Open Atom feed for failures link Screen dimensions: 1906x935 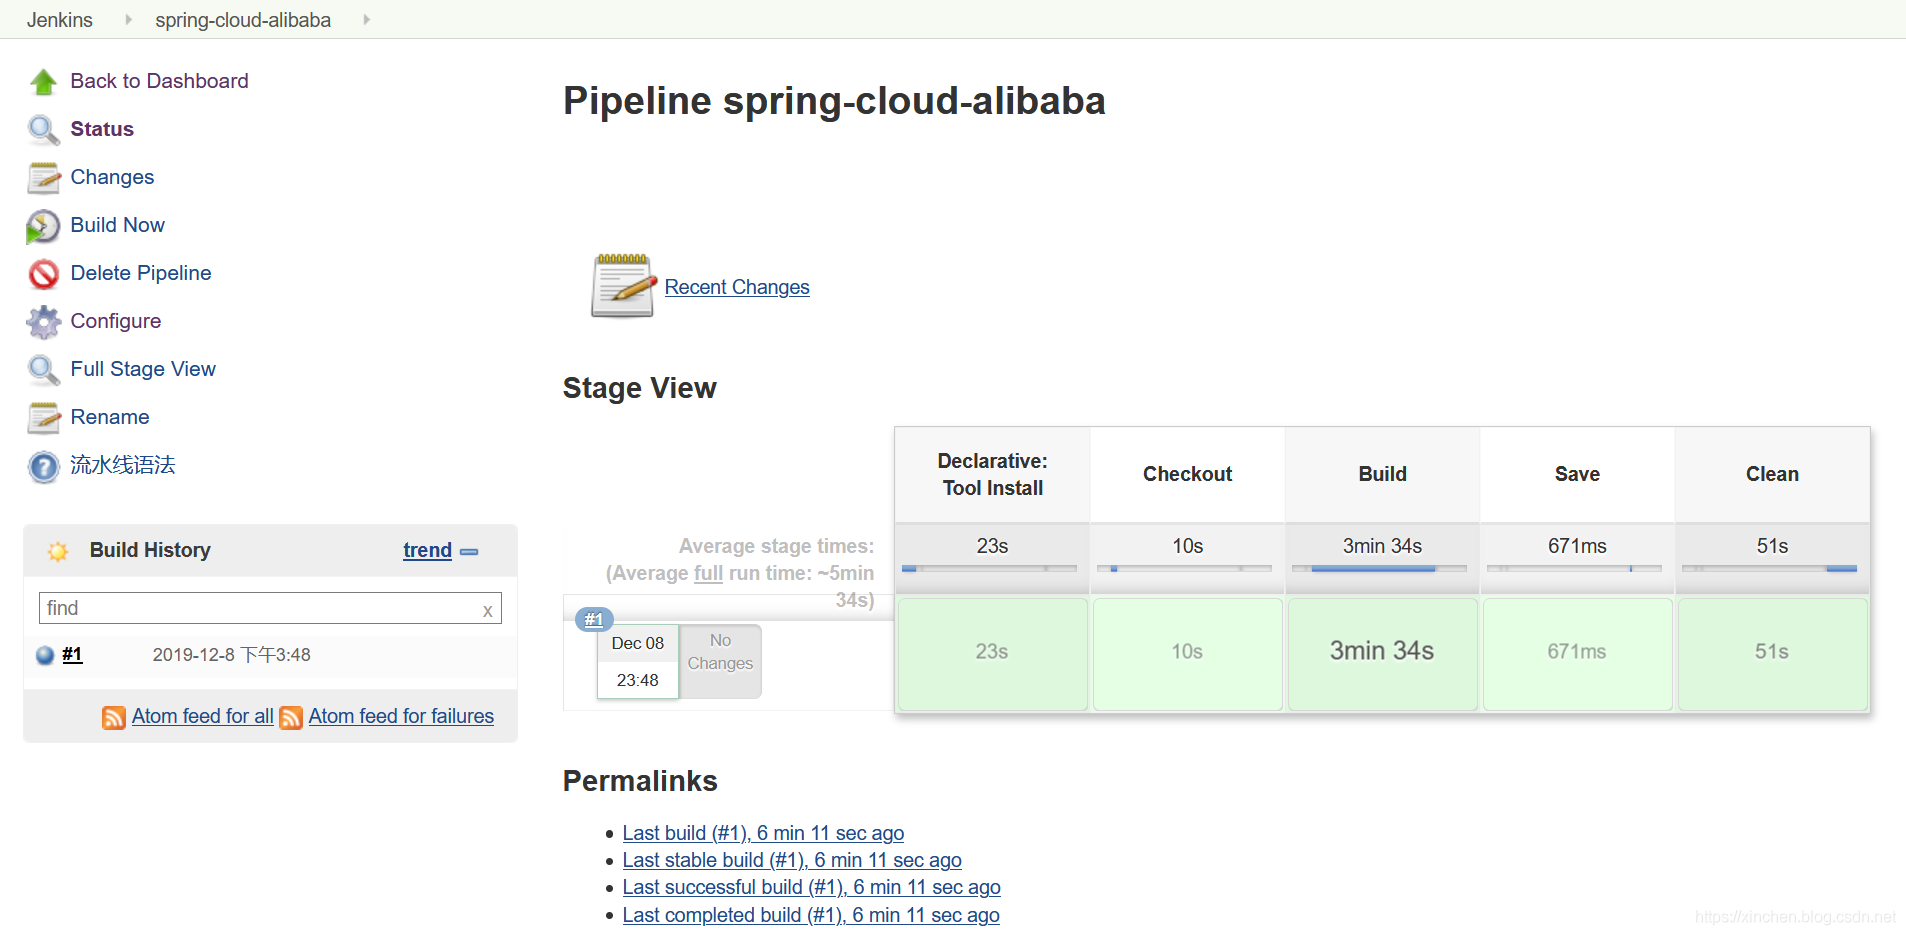[401, 716]
